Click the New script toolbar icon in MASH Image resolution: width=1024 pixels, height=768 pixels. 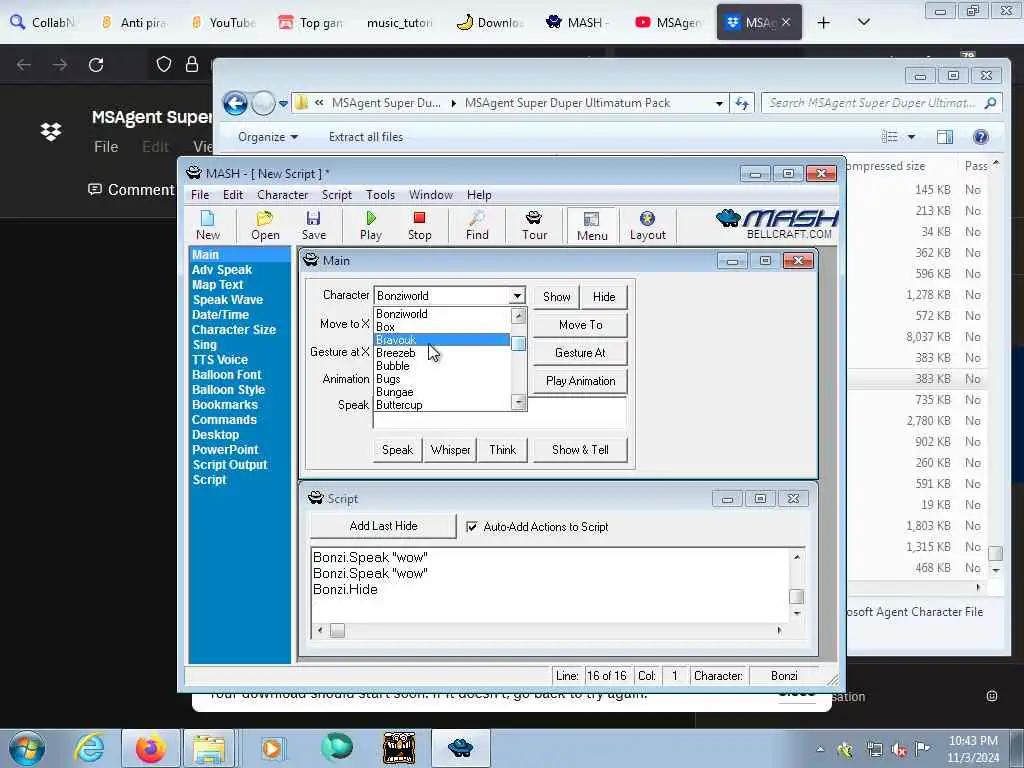coord(208,225)
